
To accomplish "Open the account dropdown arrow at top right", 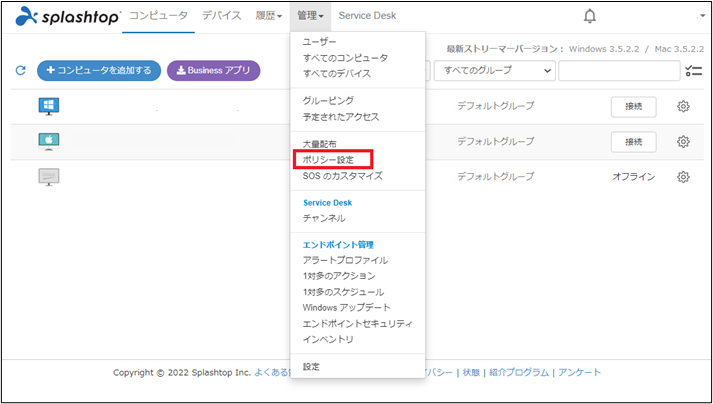I will [702, 16].
